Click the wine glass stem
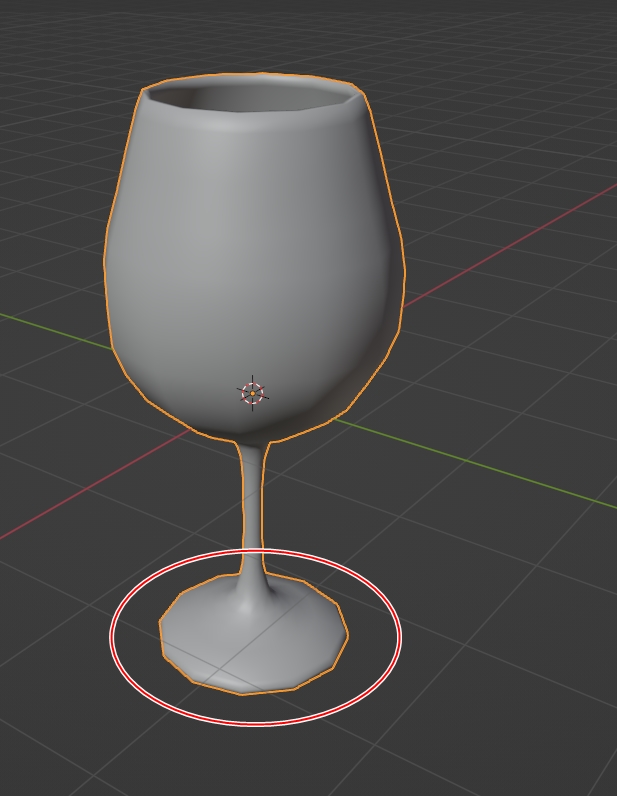The image size is (617, 796). 253,508
